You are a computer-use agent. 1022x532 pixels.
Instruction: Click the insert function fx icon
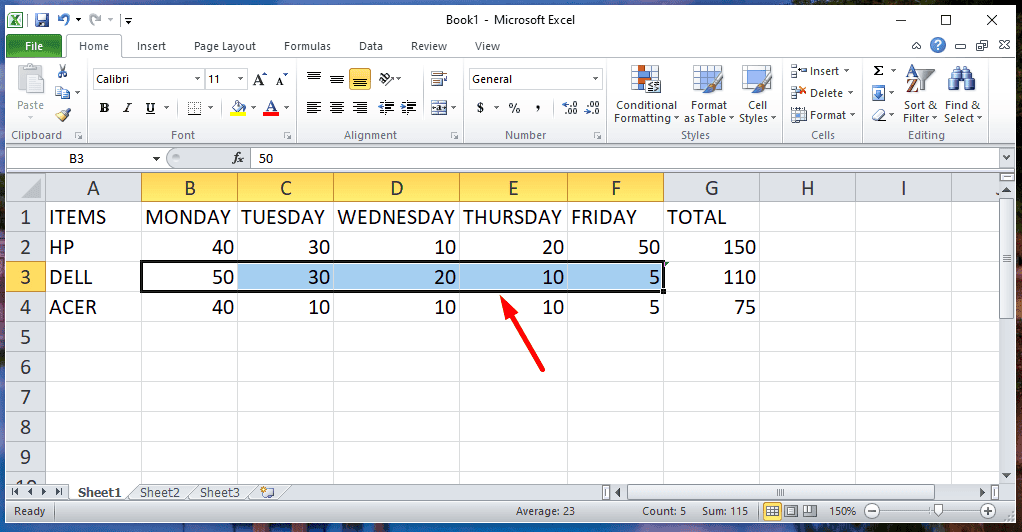[x=238, y=158]
